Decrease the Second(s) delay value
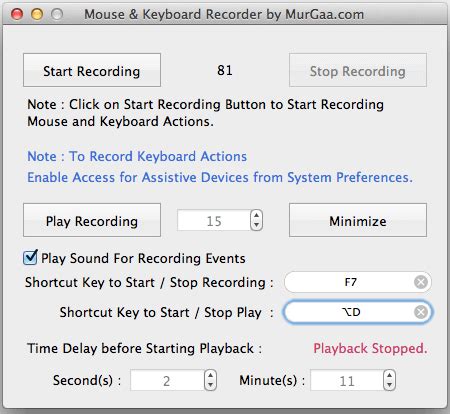Viewport: 450px width, 414px height. click(210, 385)
